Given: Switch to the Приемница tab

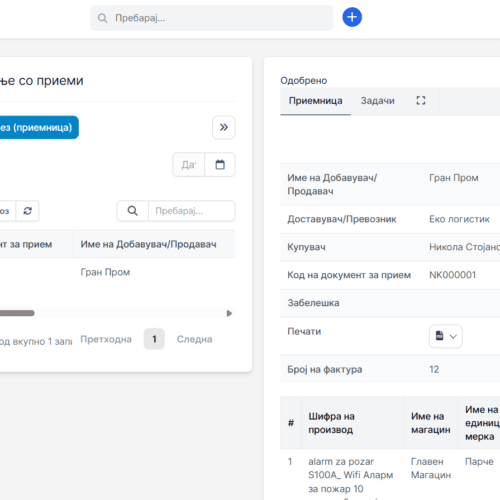Looking at the screenshot, I should coord(315,101).
